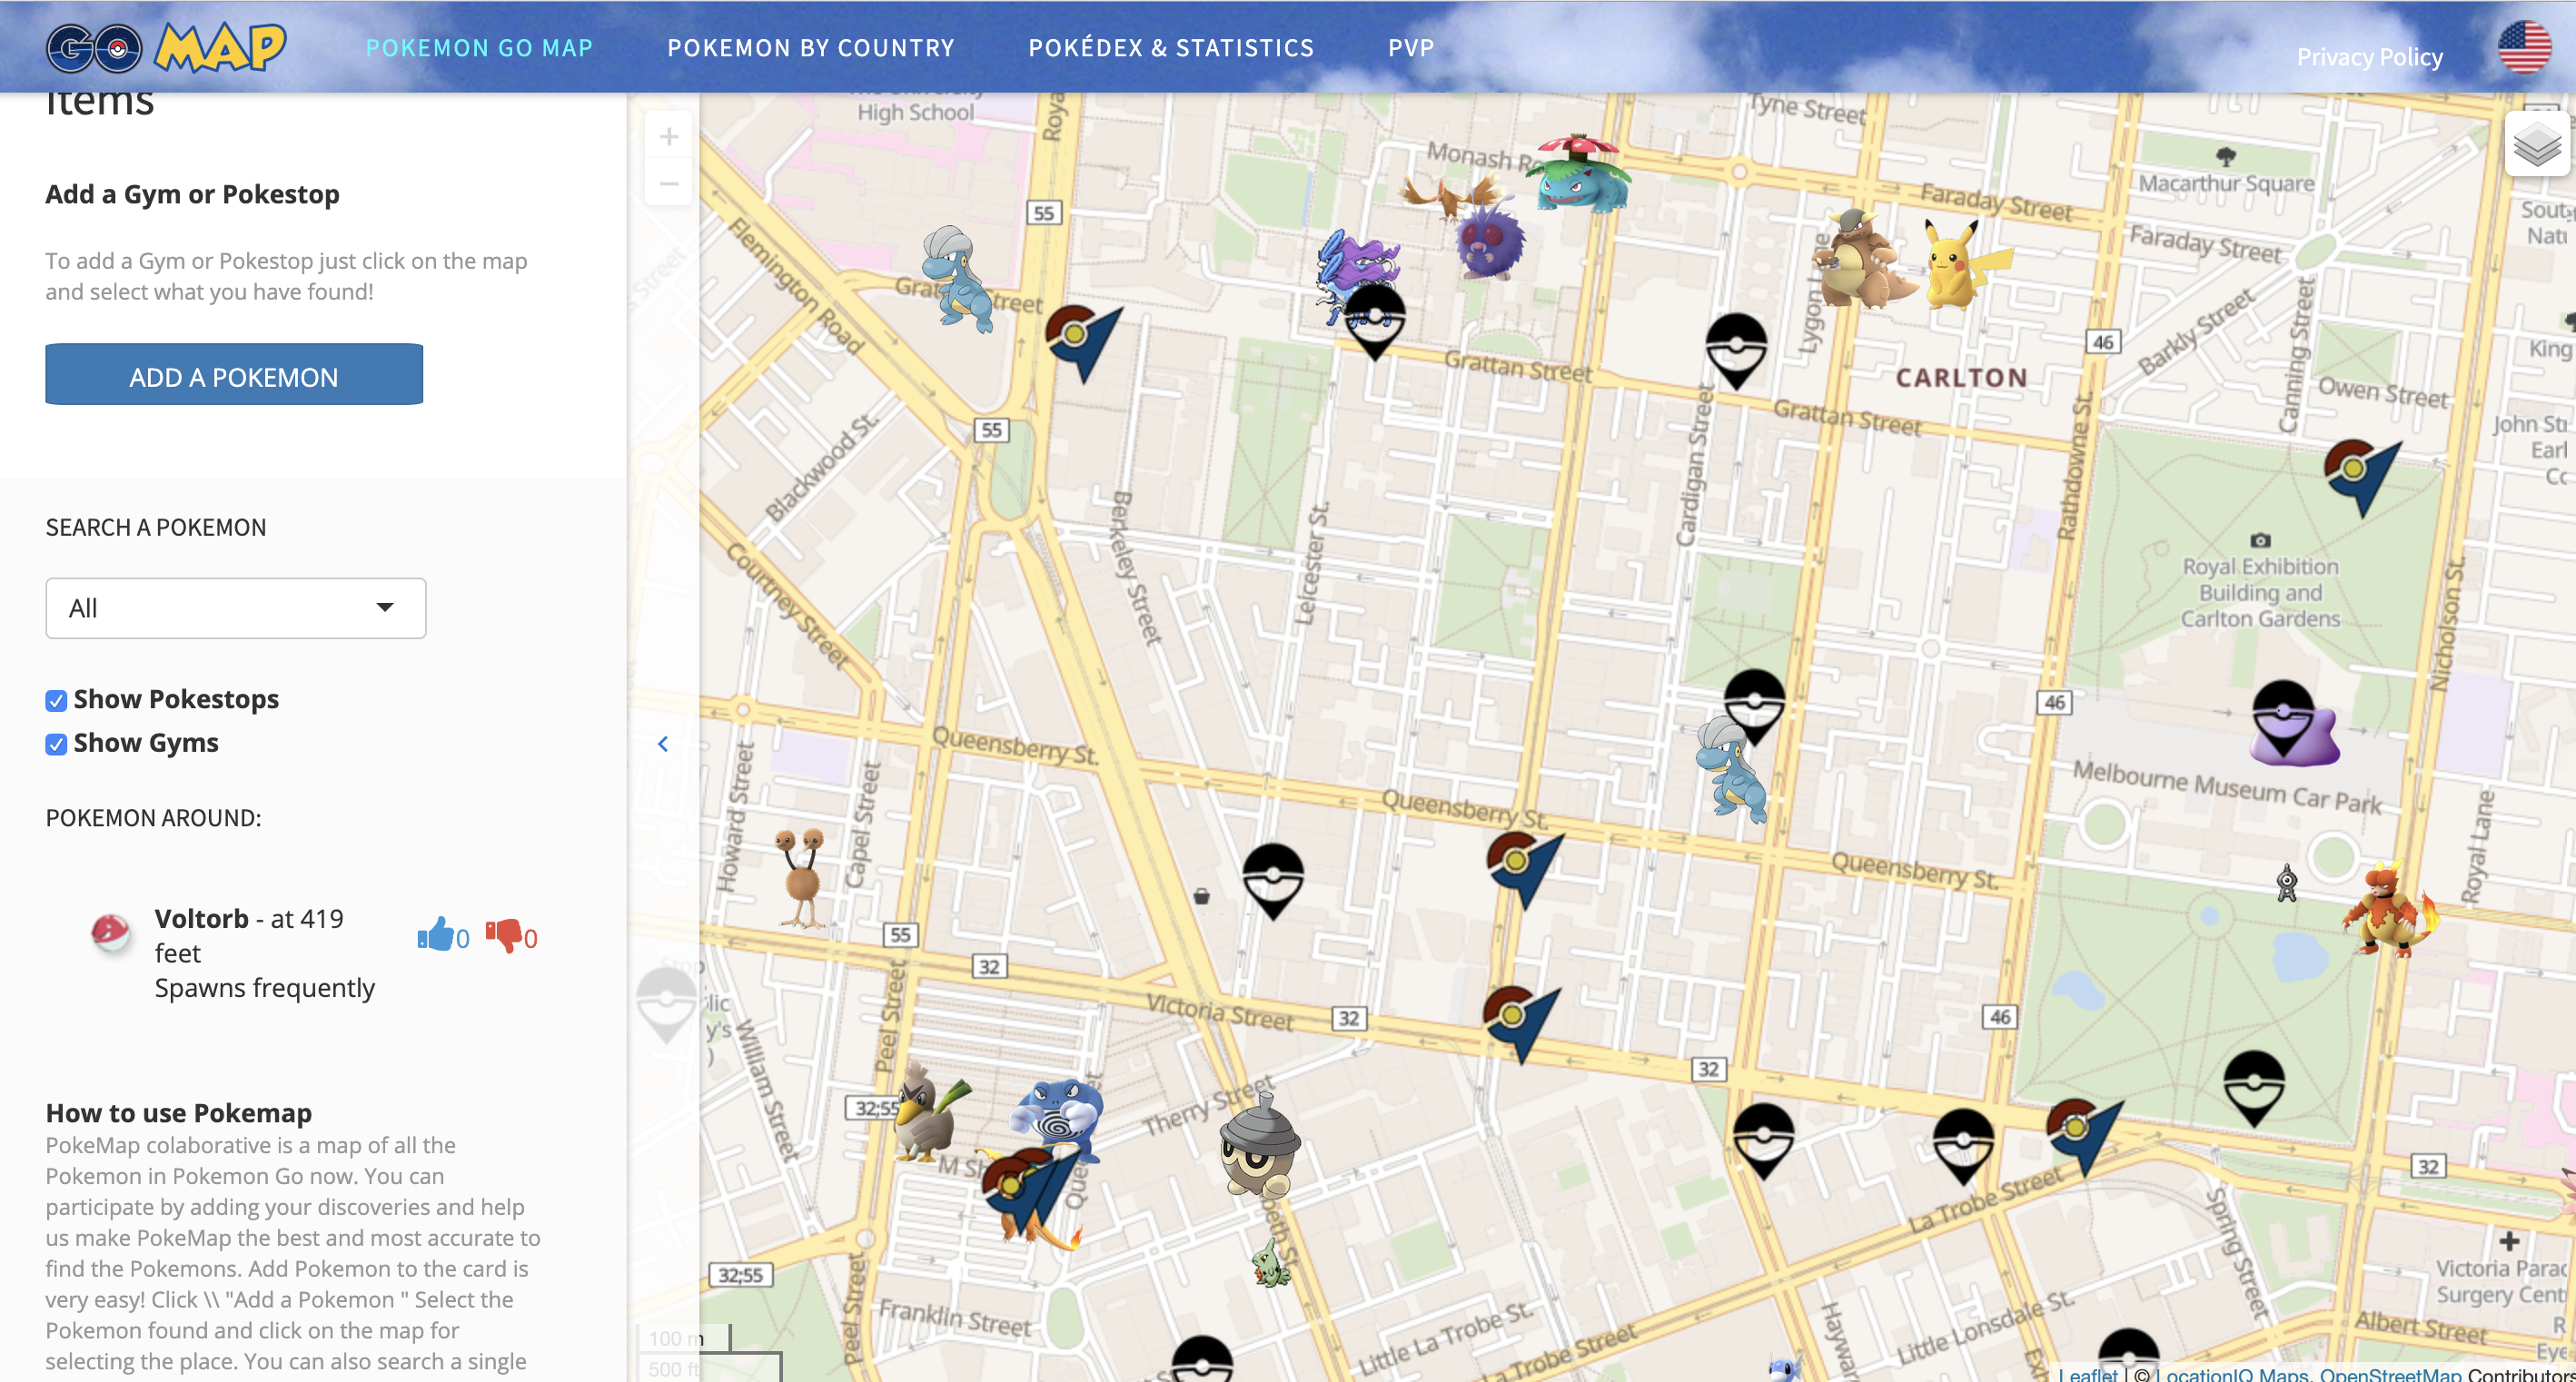2576x1382 pixels.
Task: Select the Larvitar marker on the map
Action: coord(1271,1264)
